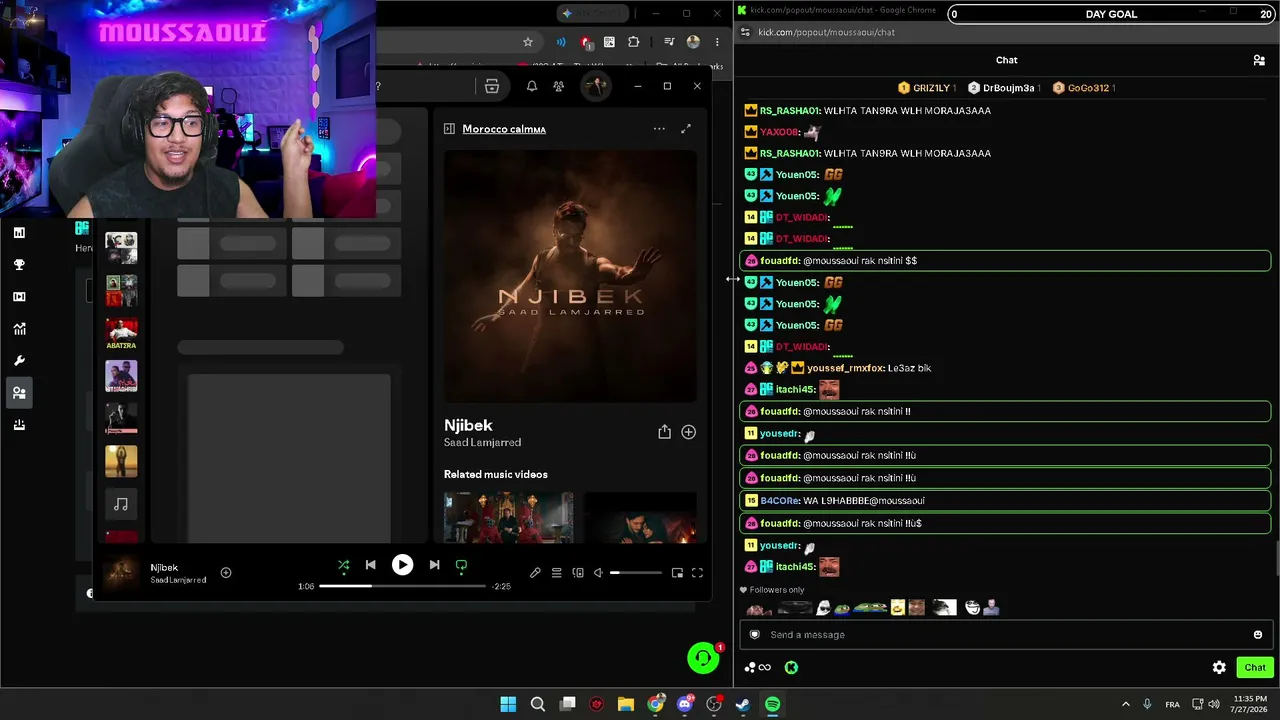The image size is (1280, 720).
Task: Open the ABATIRA album in the Spotify library
Action: 121,334
